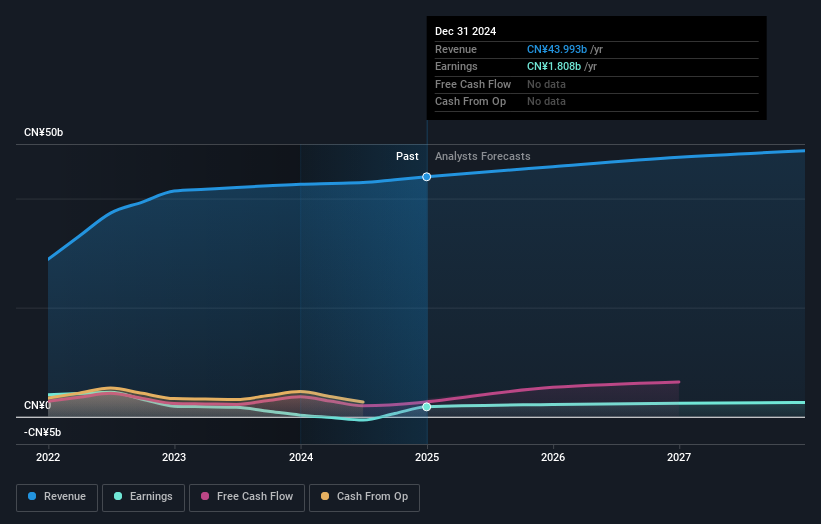The width and height of the screenshot is (821, 524).
Task: Click the tooltip Revenue row label
Action: [x=456, y=49]
